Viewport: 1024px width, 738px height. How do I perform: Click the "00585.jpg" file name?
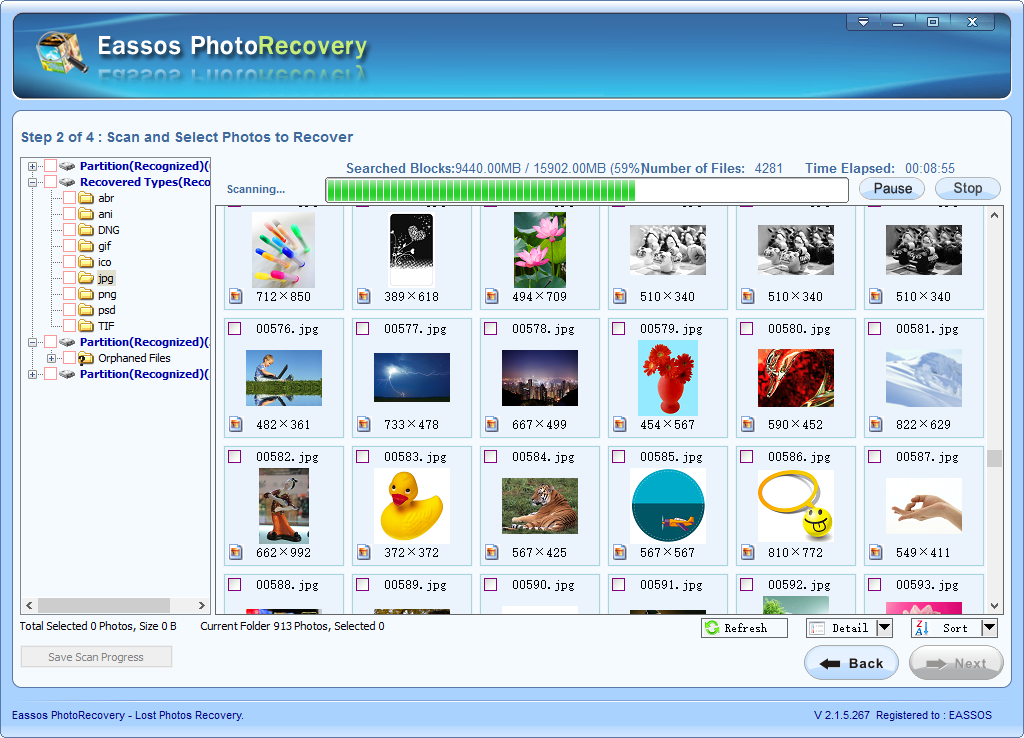pyautogui.click(x=671, y=457)
